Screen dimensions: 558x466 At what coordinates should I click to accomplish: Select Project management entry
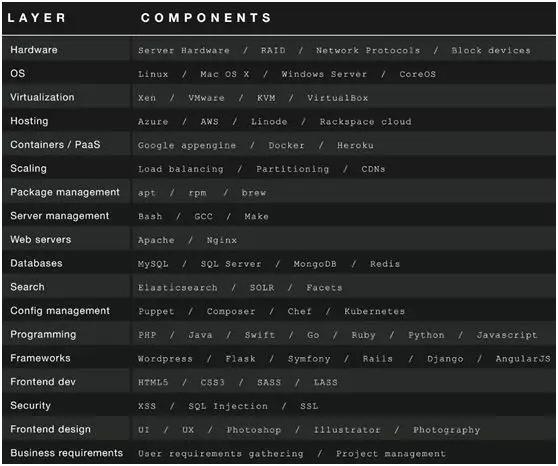[x=391, y=454]
